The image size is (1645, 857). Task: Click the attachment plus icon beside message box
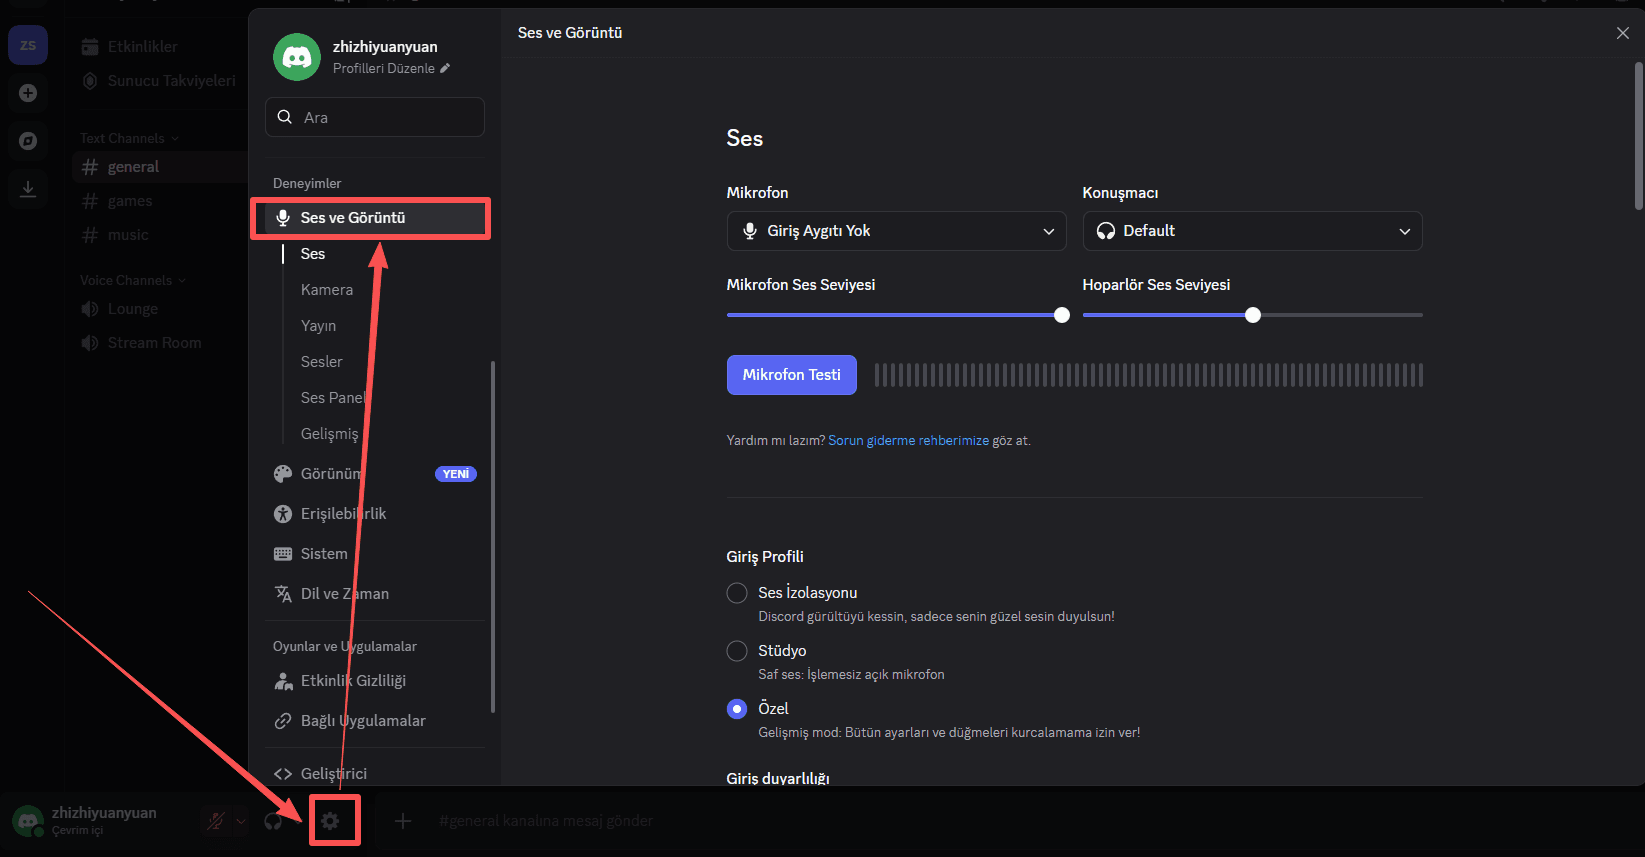pyautogui.click(x=403, y=821)
